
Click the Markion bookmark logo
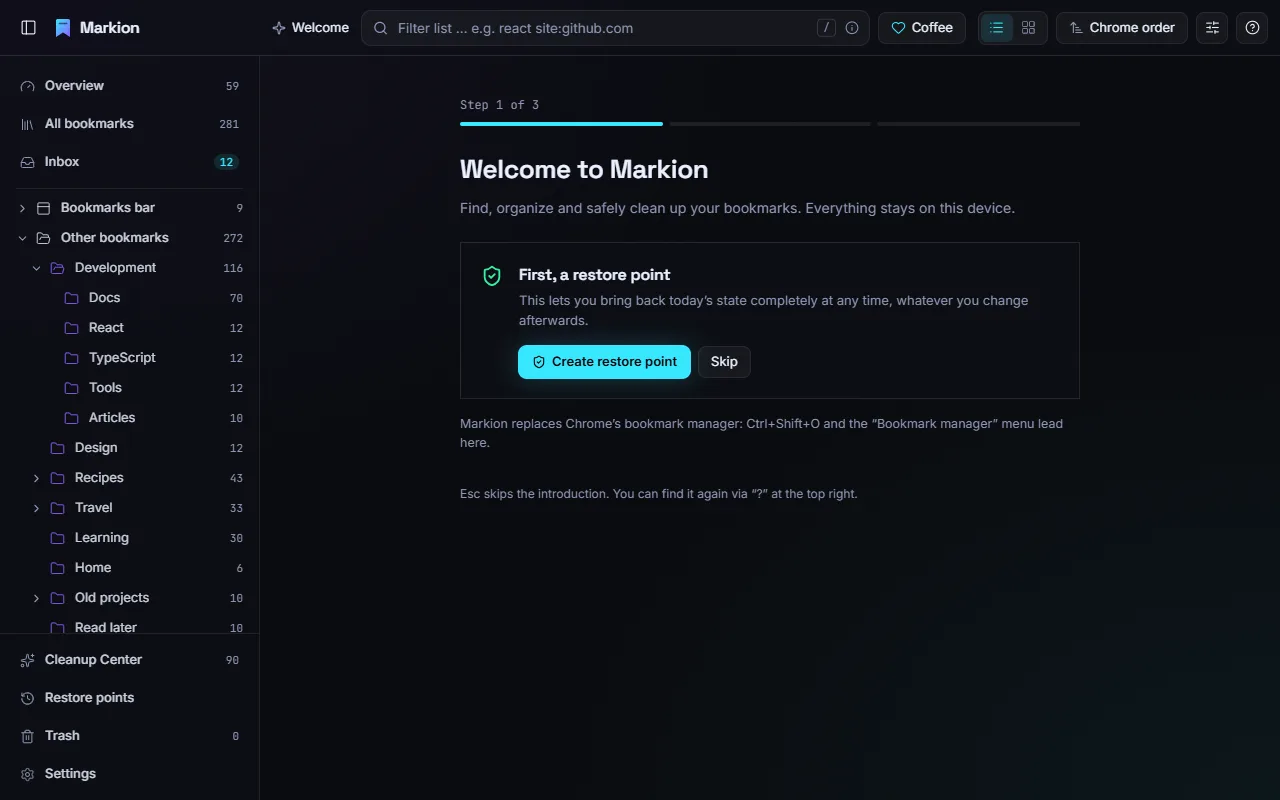(63, 28)
